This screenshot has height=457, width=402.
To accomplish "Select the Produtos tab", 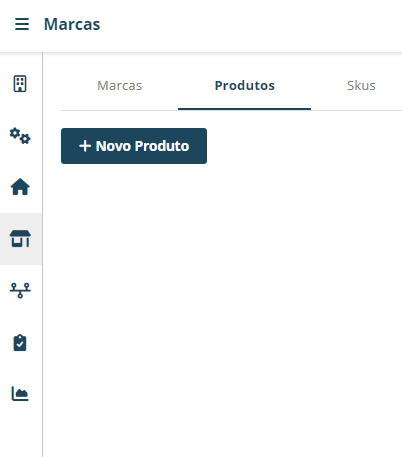I will [x=245, y=86].
